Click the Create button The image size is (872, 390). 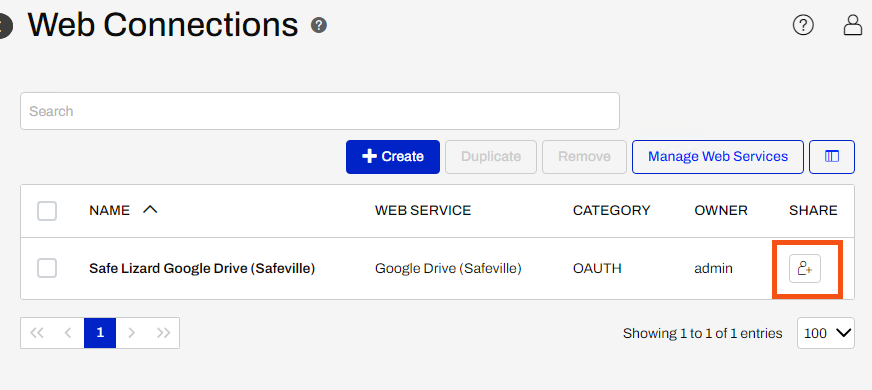(393, 157)
